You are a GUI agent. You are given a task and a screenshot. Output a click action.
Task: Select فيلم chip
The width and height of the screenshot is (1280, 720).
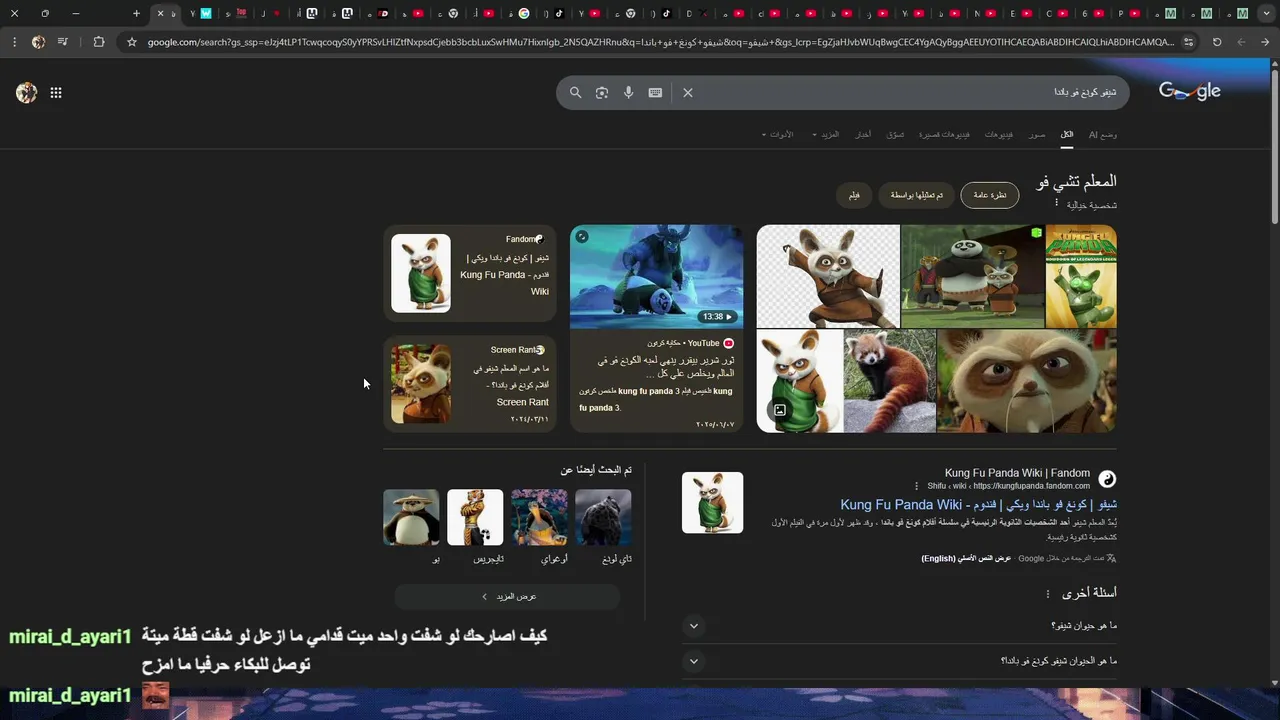854,195
